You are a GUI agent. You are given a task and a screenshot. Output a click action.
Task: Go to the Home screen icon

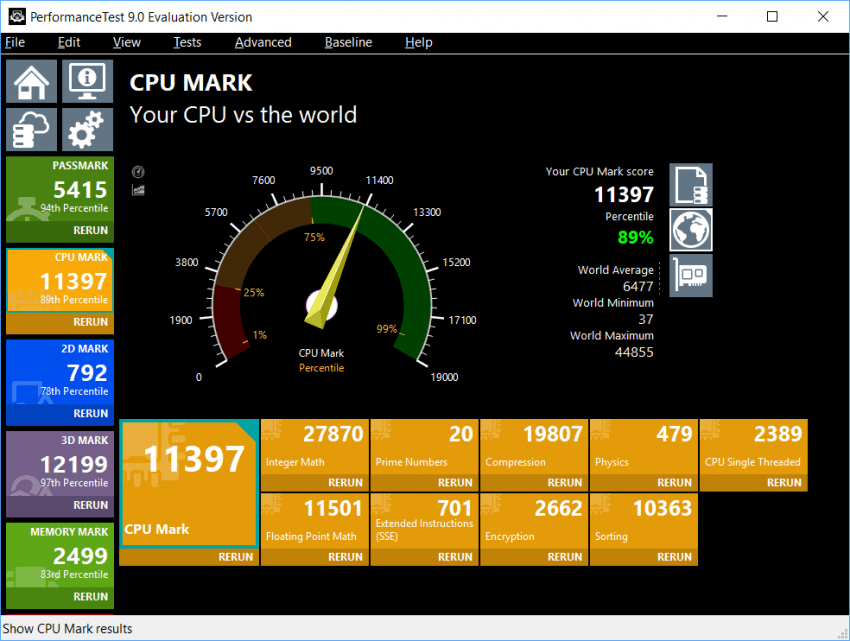[31, 81]
